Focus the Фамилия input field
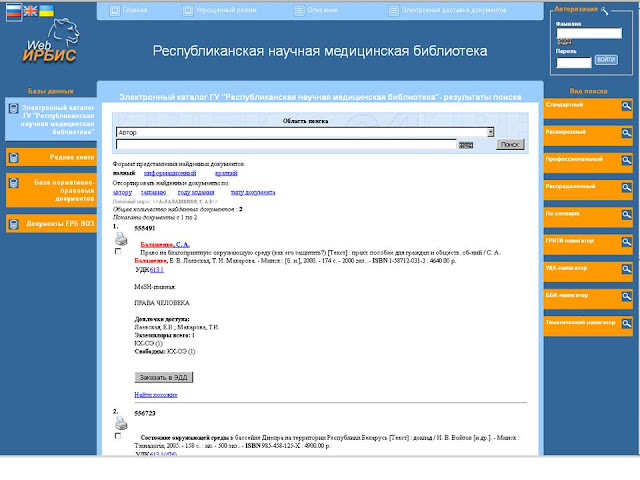Screen dimensions: 640x480 (589, 33)
